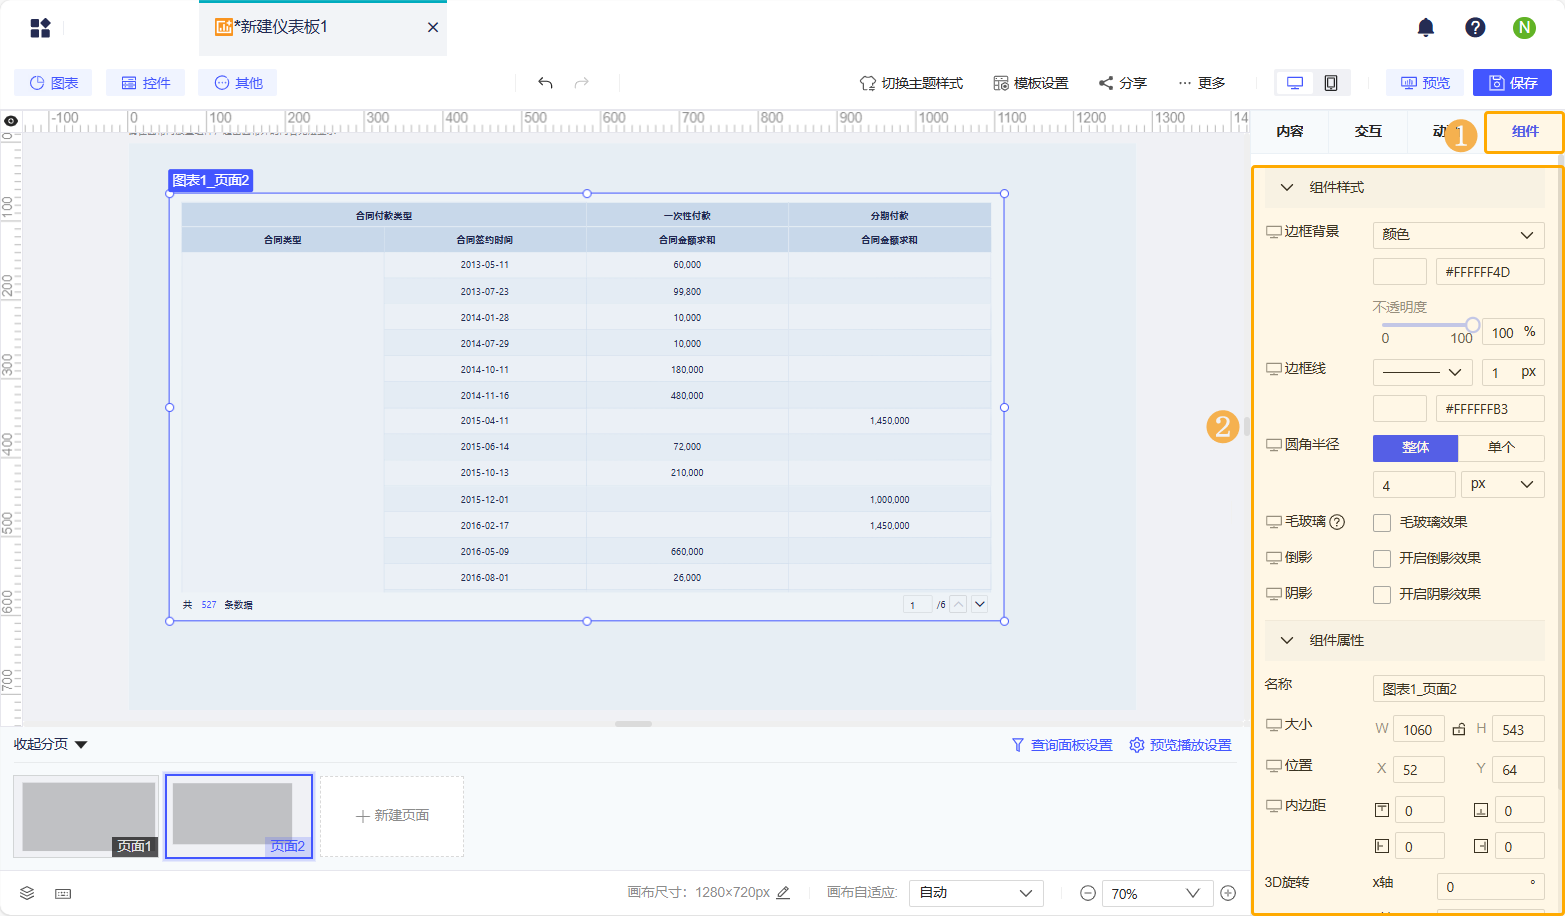Click the lock aspect ratio icon between W and H
1565x916 pixels.
pyautogui.click(x=1459, y=729)
